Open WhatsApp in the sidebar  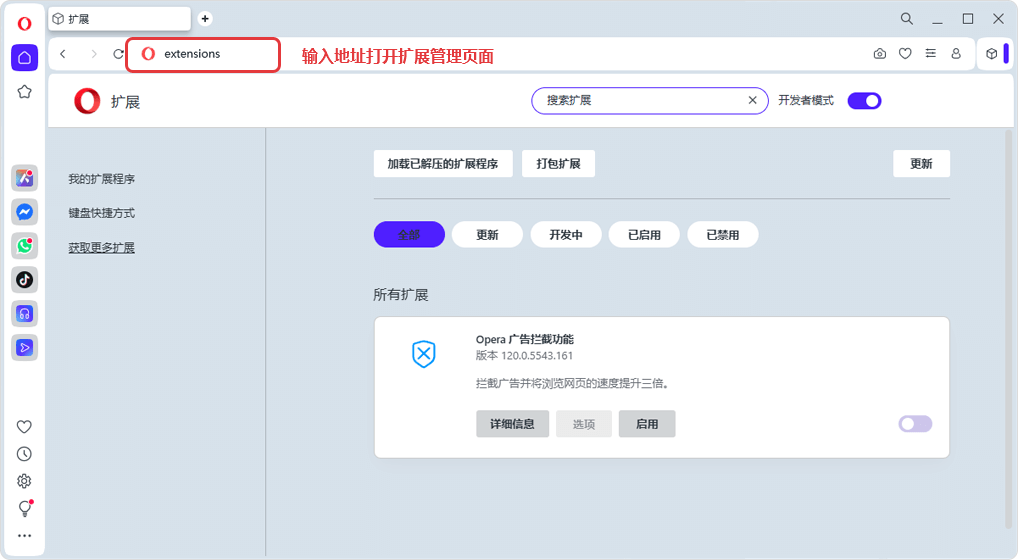24,246
